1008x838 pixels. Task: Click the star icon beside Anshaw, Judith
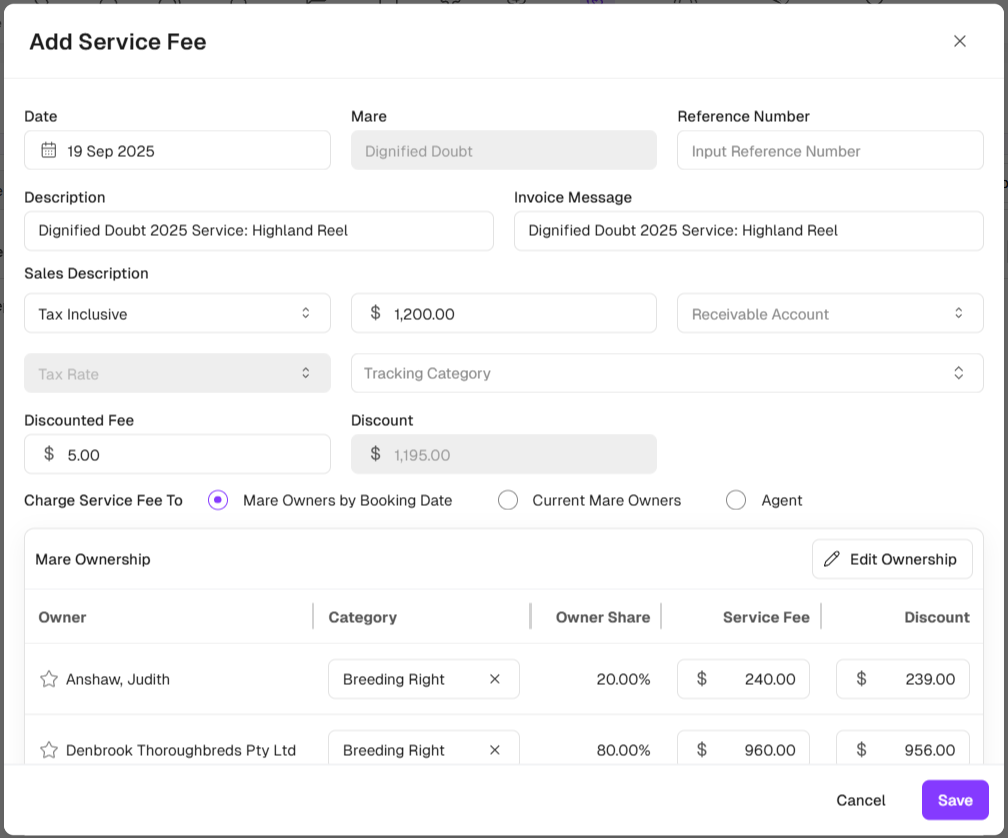coord(48,679)
